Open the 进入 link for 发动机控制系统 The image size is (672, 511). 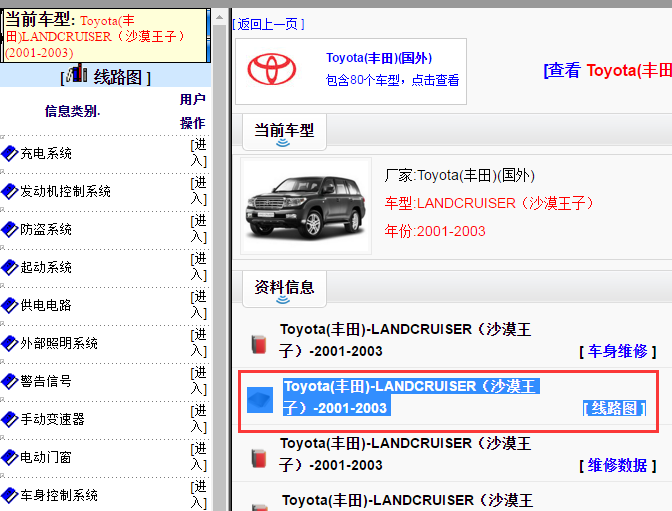(198, 191)
